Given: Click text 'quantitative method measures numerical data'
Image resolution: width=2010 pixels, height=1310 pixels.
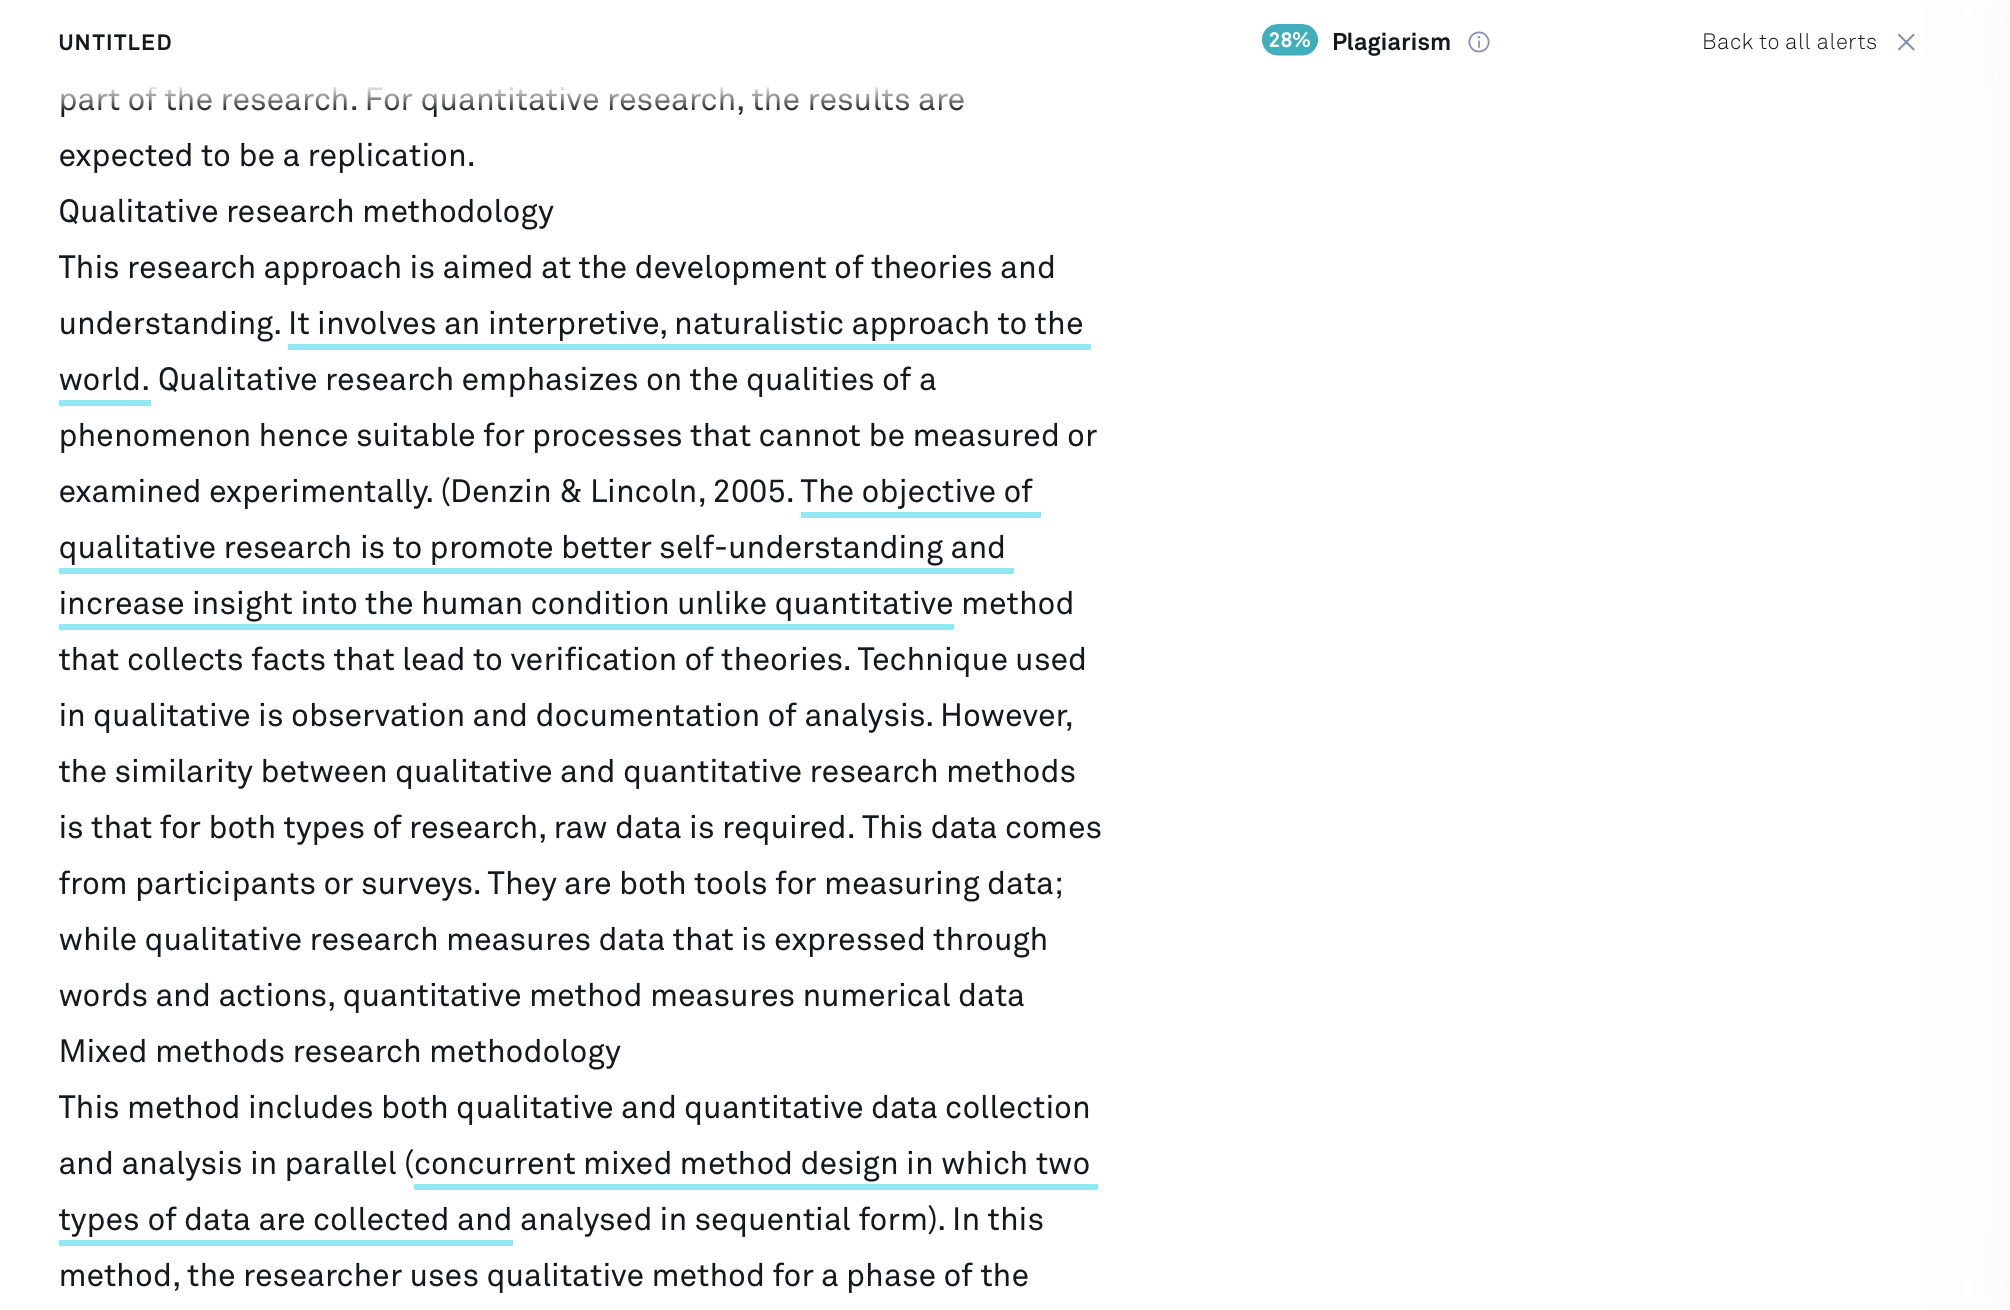Looking at the screenshot, I should click(683, 995).
